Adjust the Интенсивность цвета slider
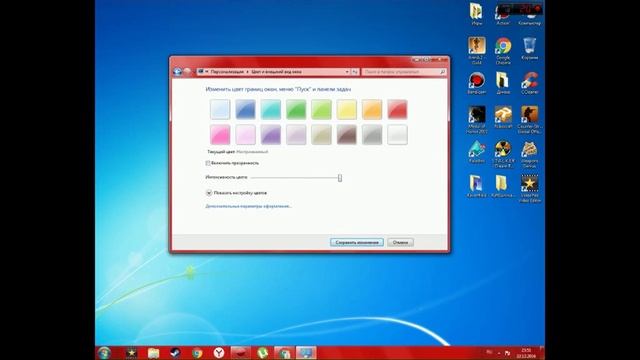The image size is (640, 360). pos(340,178)
